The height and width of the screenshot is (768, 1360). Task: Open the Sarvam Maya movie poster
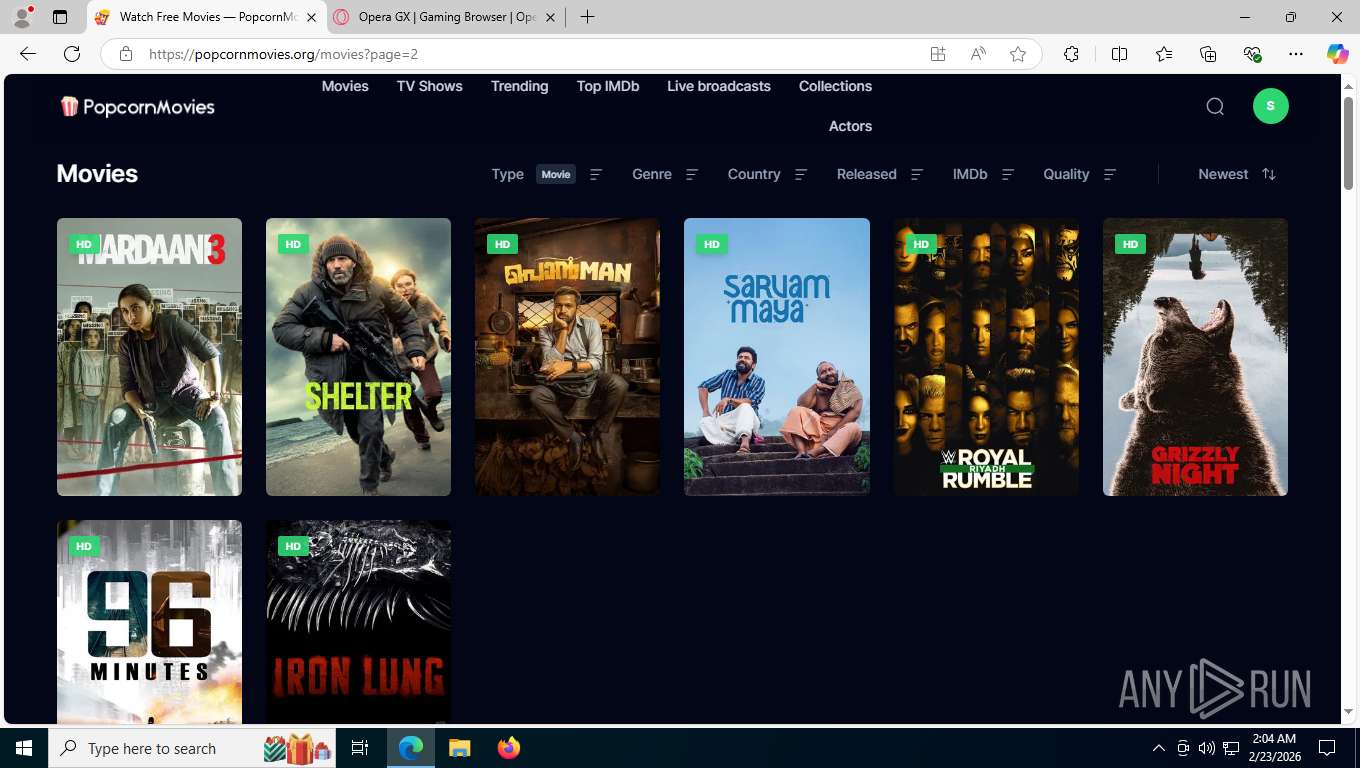pos(777,357)
